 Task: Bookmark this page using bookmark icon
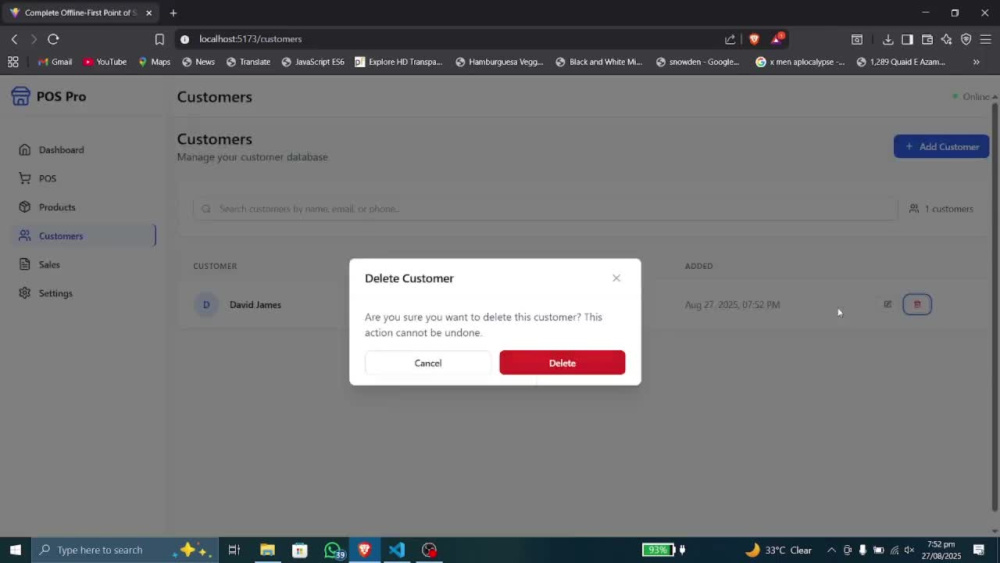(x=159, y=39)
